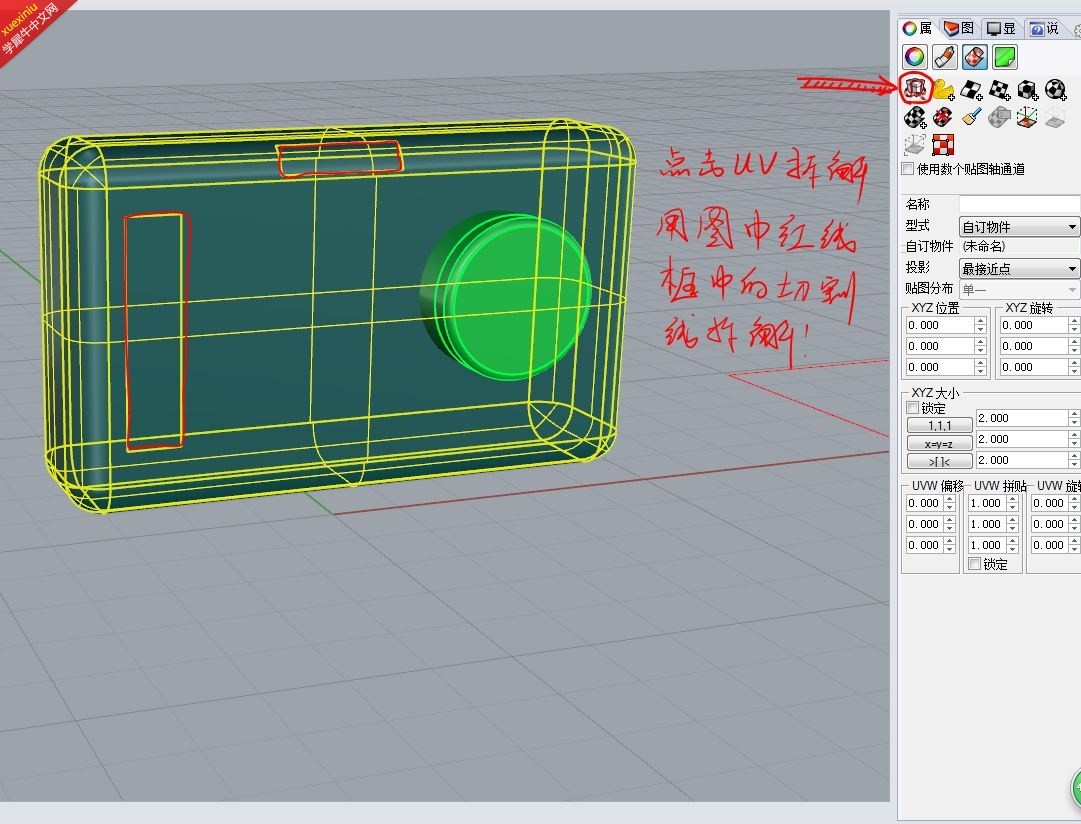Increase U in UVW 偏移 with up arrow
The height and width of the screenshot is (824, 1081).
tap(949, 499)
